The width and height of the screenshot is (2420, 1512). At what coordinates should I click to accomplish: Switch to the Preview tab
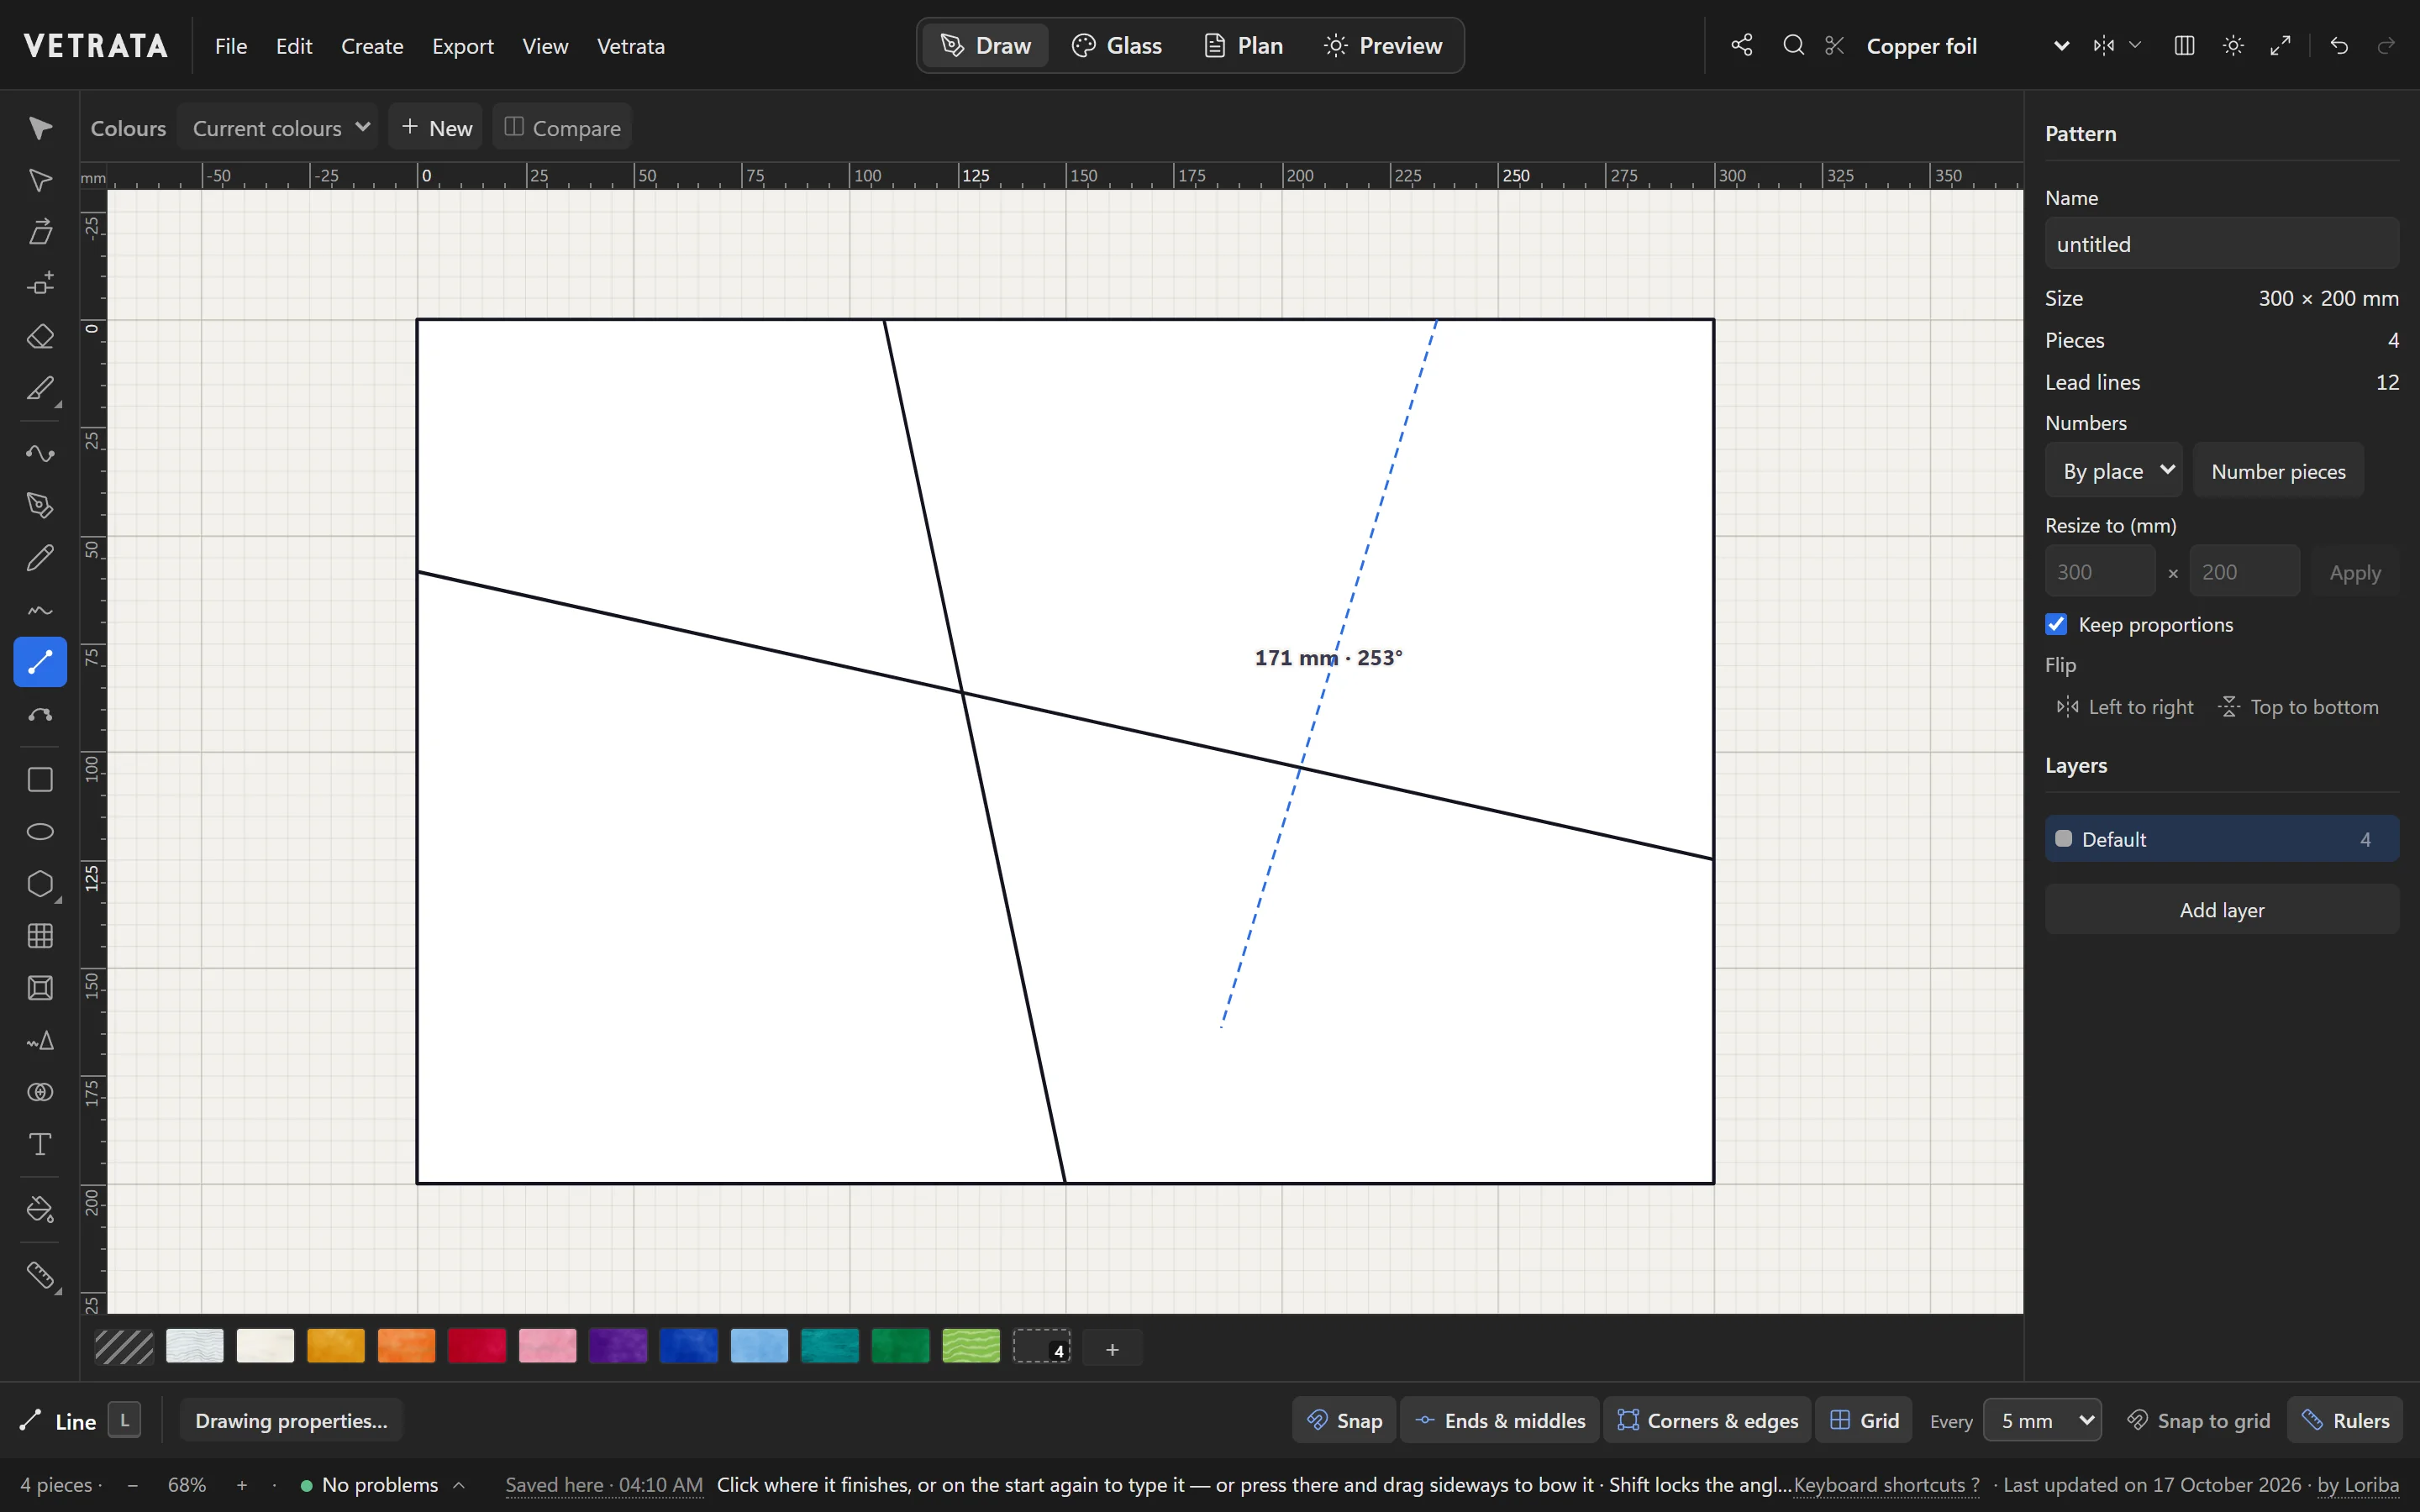tap(1383, 46)
